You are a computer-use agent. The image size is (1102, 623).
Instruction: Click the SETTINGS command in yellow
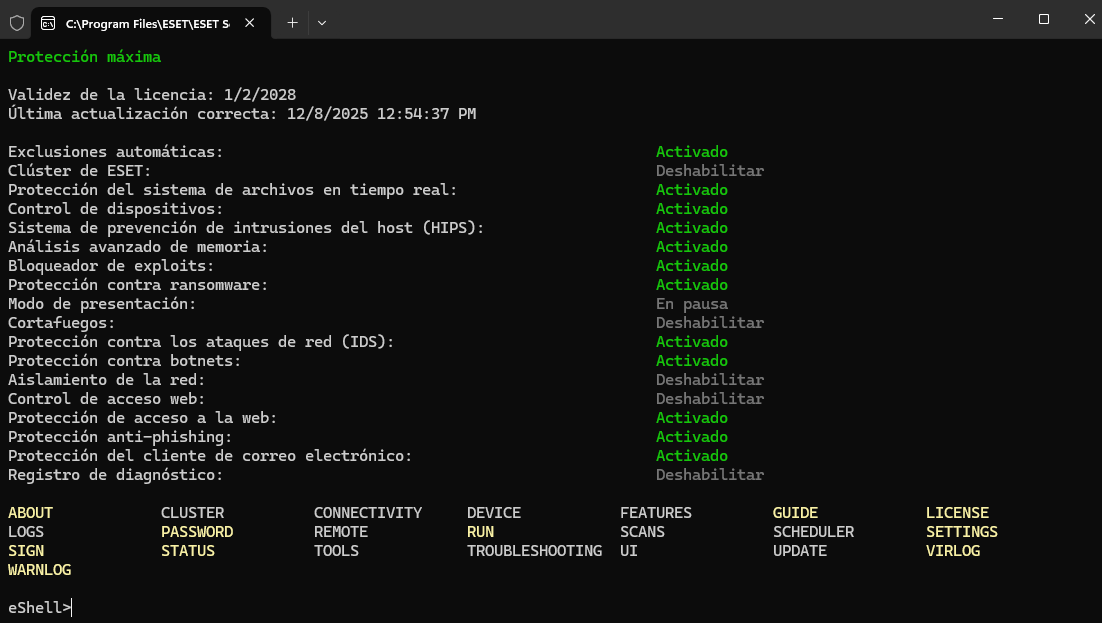pyautogui.click(x=961, y=532)
